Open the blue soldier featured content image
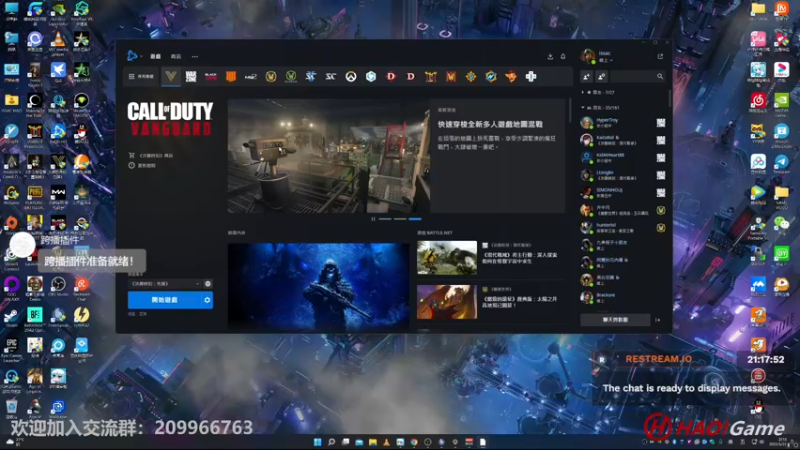The height and width of the screenshot is (450, 800). [x=318, y=286]
